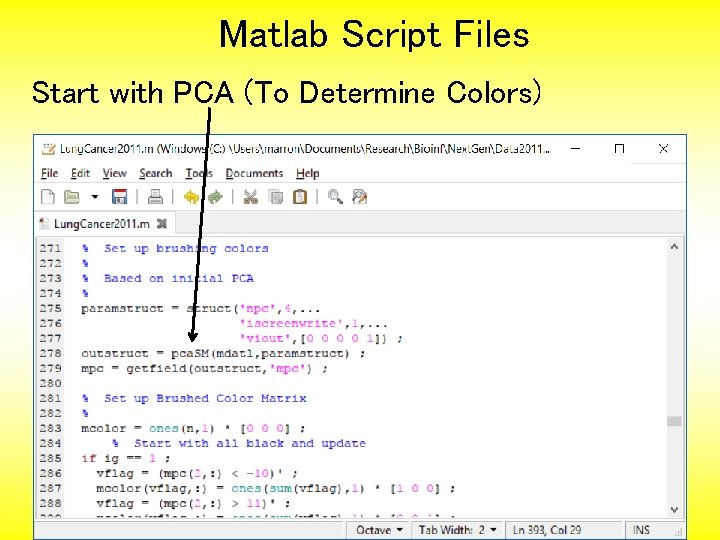The width and height of the screenshot is (720, 540).
Task: Click 'paramstruct = struct' on line 275
Action: click(x=156, y=309)
